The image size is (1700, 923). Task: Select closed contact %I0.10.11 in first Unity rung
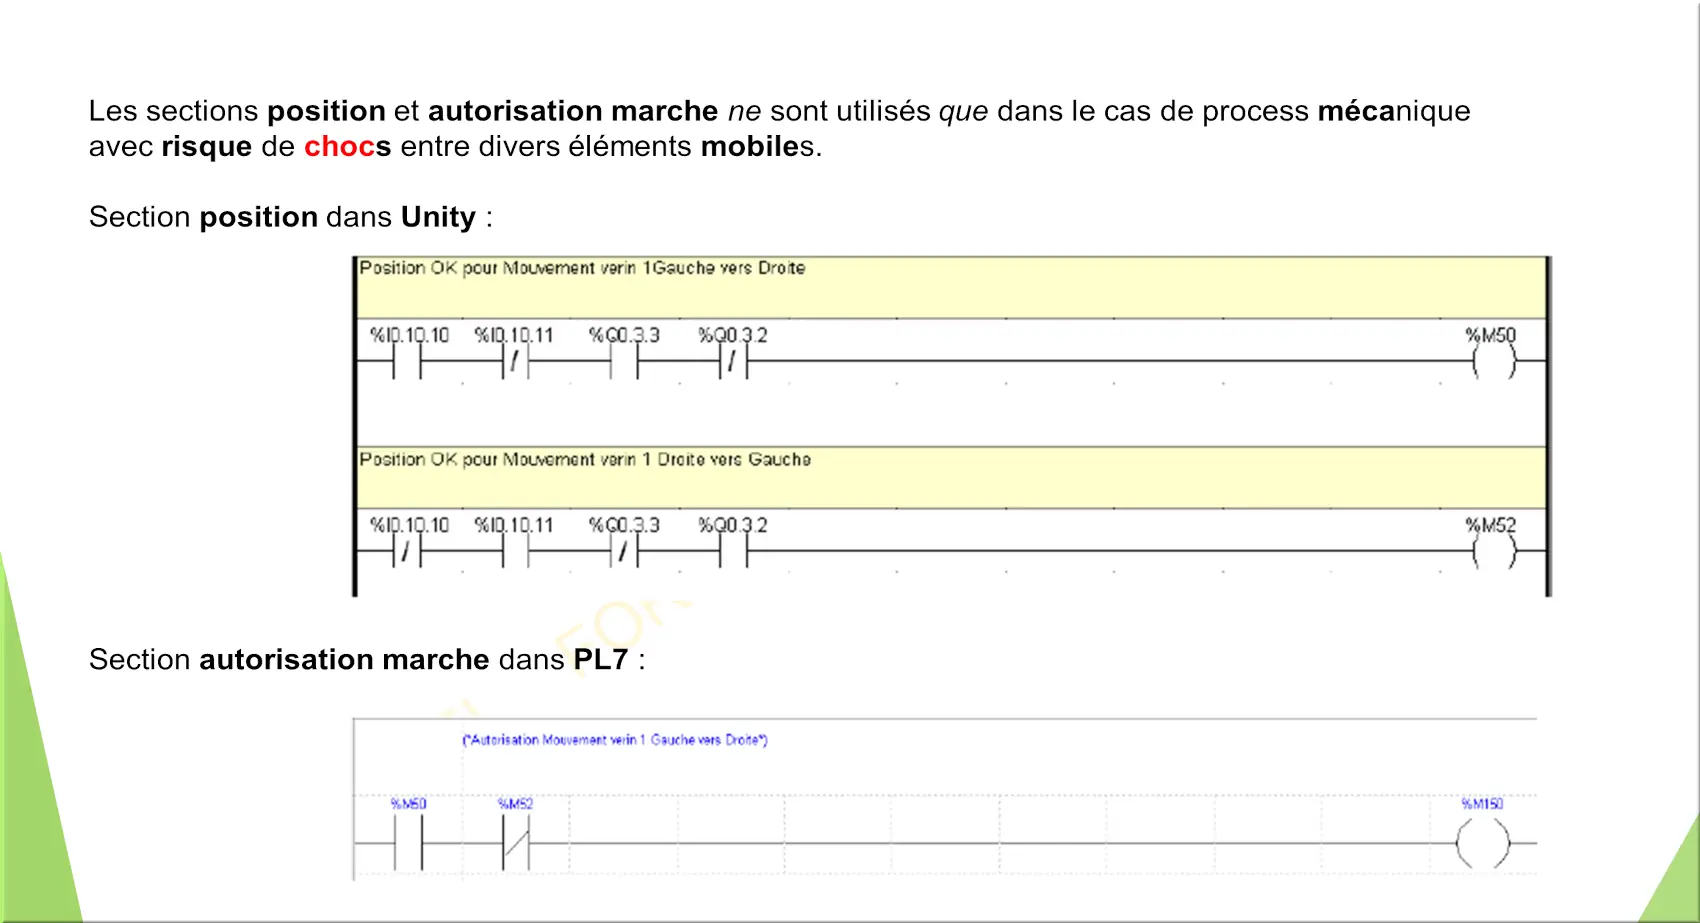[515, 362]
